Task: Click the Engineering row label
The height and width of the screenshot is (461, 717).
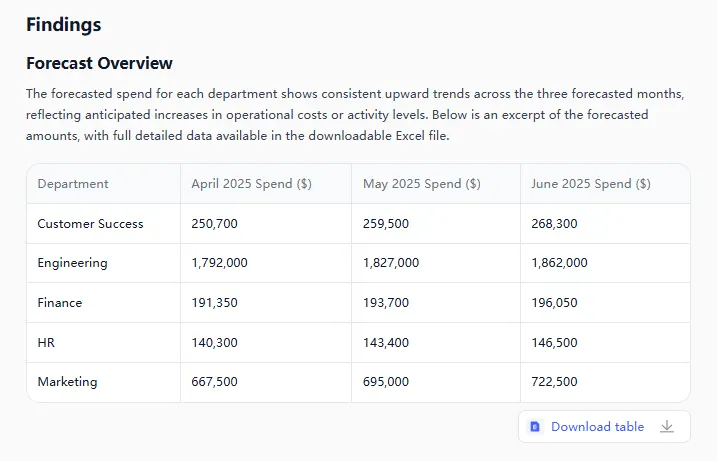Action: pyautogui.click(x=72, y=263)
